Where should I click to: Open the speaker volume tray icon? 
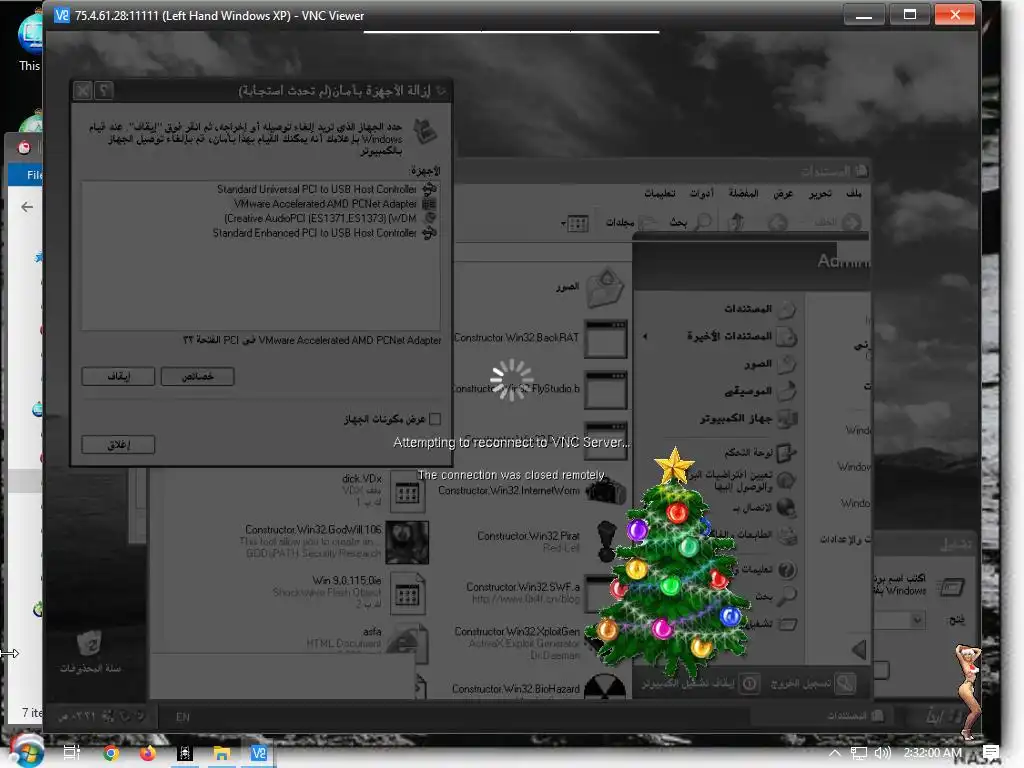pos(882,753)
